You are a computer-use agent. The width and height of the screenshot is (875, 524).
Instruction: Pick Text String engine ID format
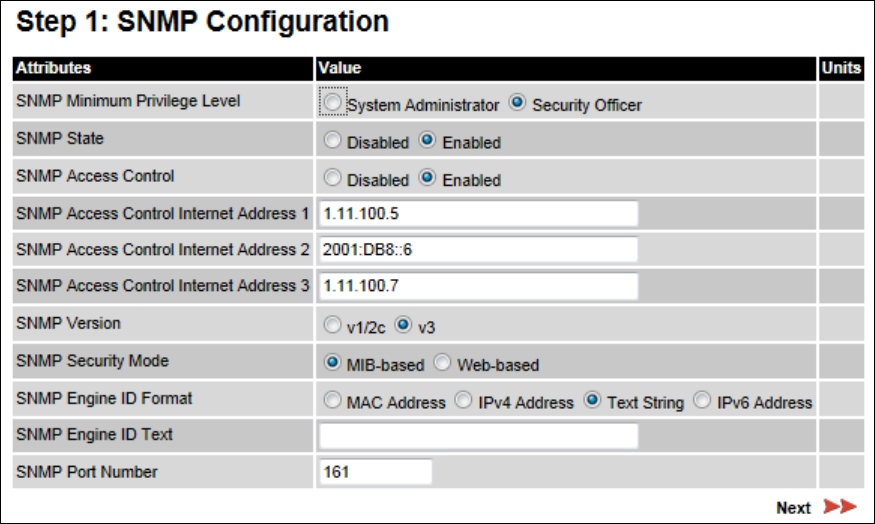tap(592, 400)
